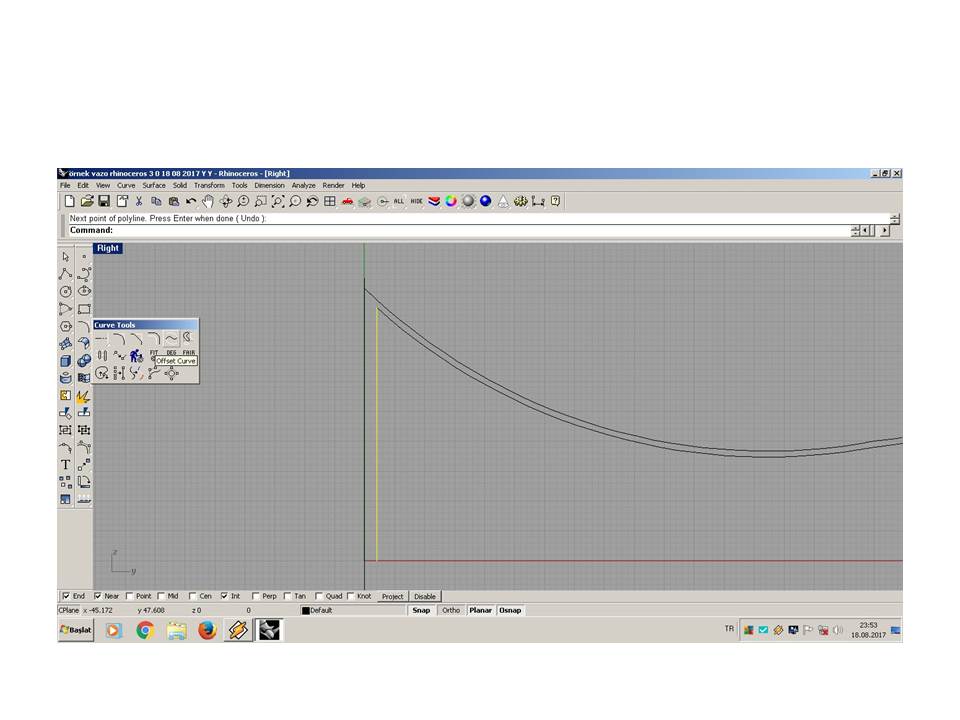This screenshot has width=960, height=720.
Task: Click the Zoom Window icon
Action: coord(261,201)
